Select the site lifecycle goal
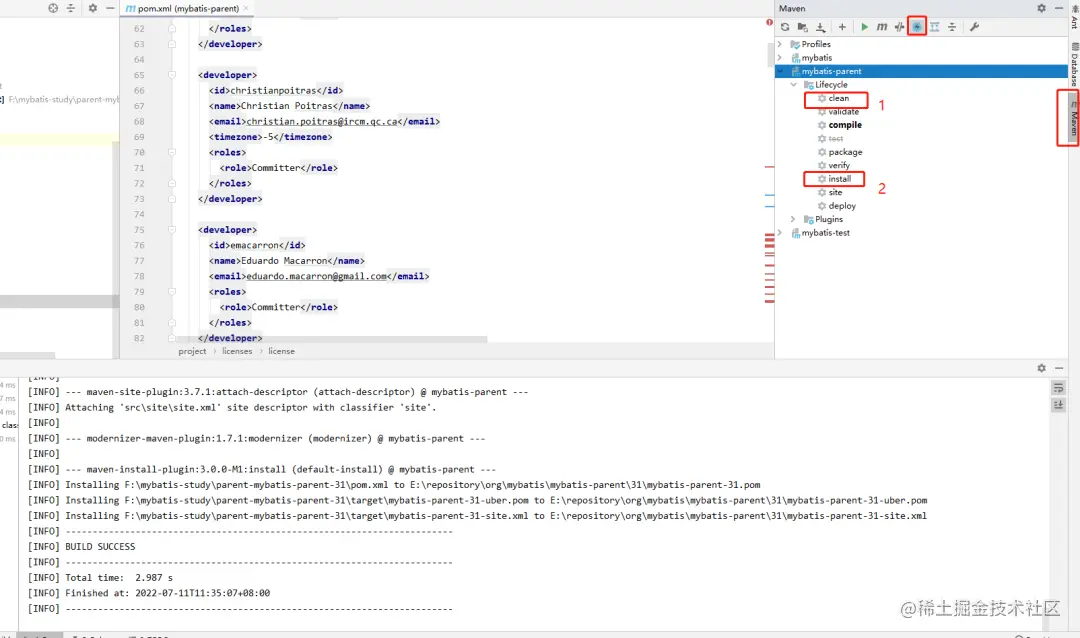Image resolution: width=1080 pixels, height=638 pixels. 835,192
